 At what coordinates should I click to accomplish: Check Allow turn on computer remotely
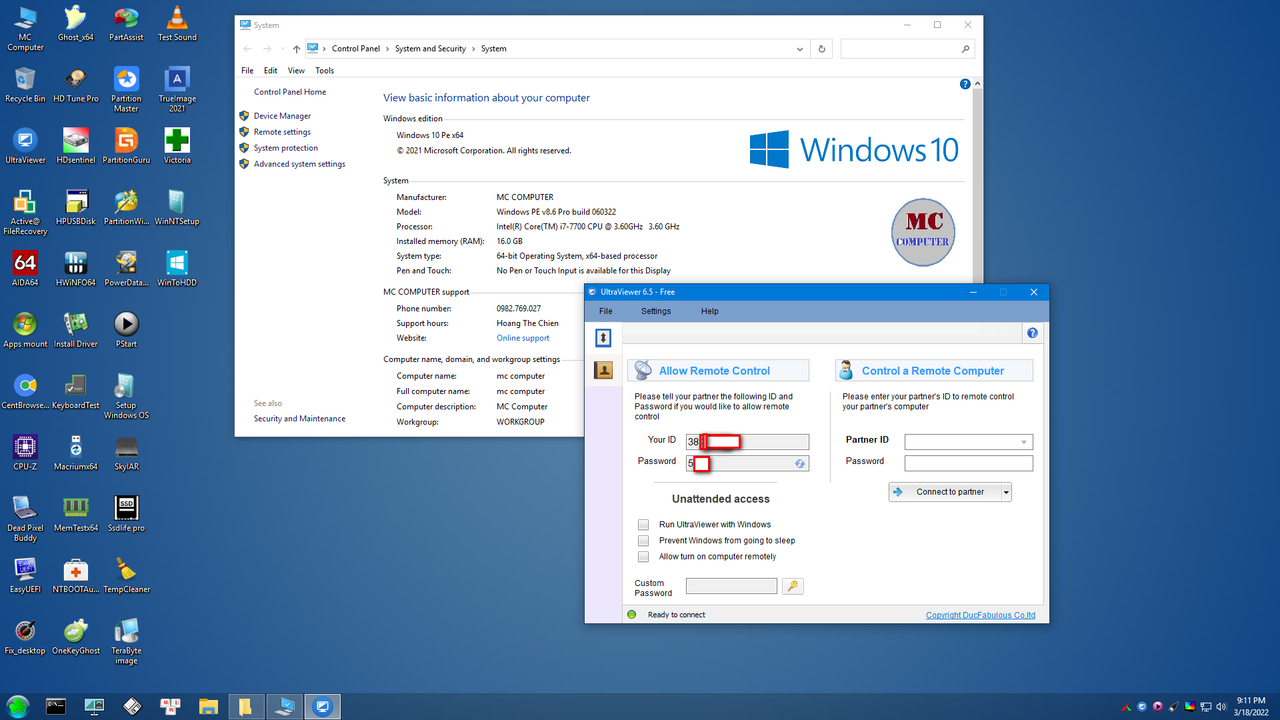point(643,556)
